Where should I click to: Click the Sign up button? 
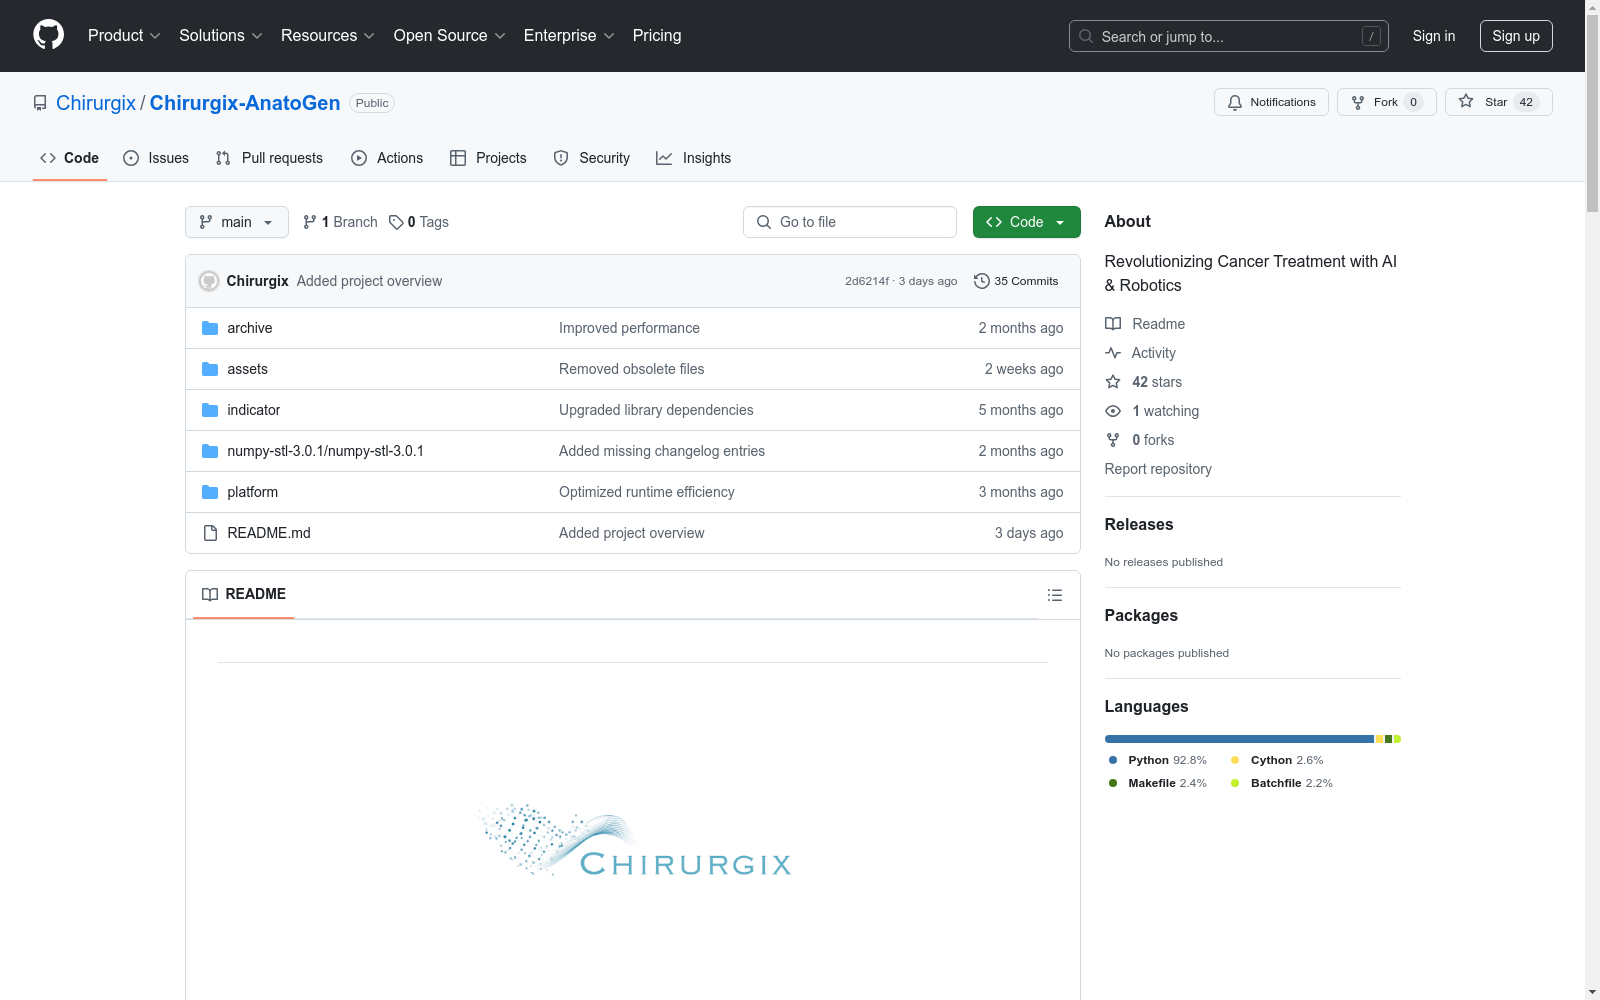pos(1516,36)
